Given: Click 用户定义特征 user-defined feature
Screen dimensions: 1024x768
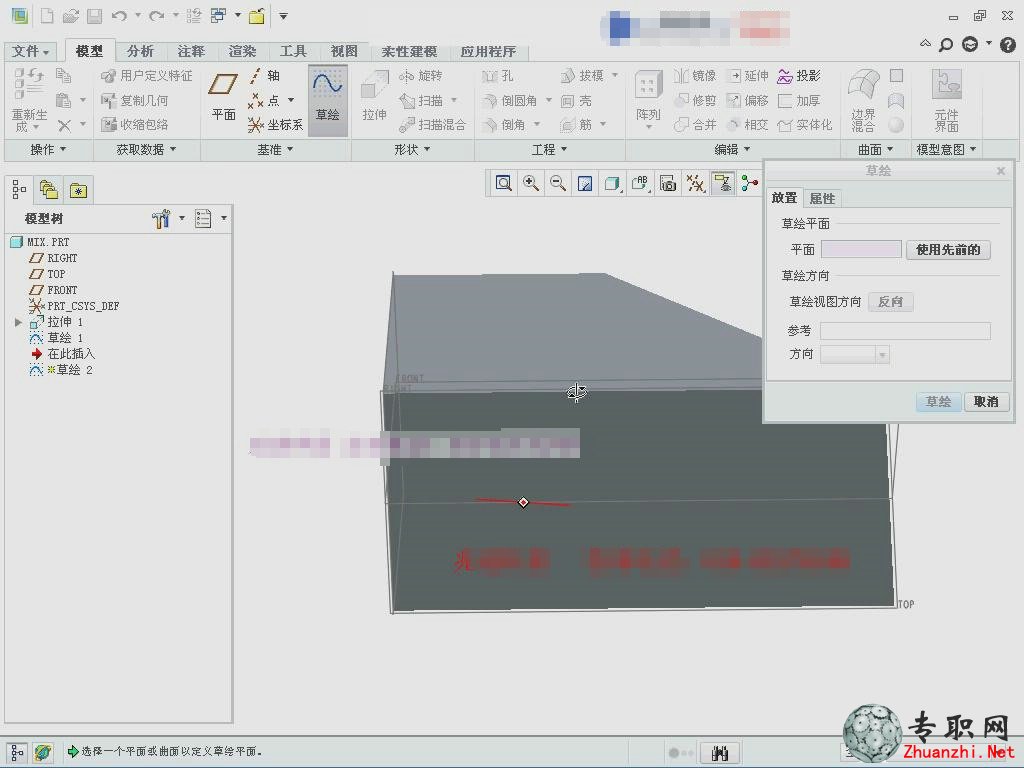Looking at the screenshot, I should click(x=147, y=76).
